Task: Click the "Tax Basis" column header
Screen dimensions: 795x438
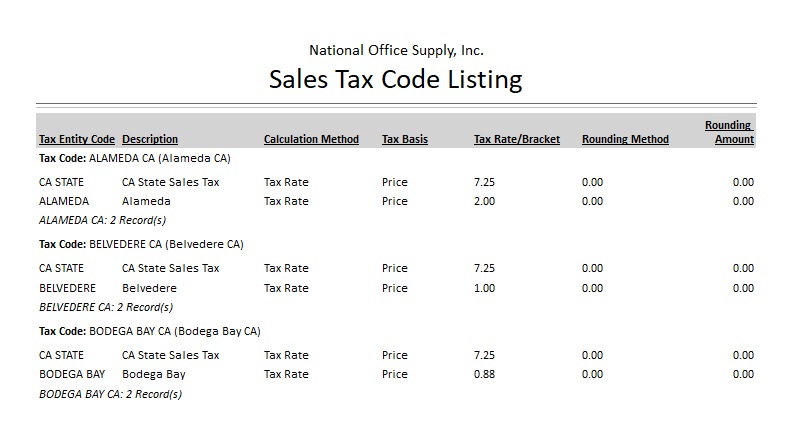Action: (404, 139)
